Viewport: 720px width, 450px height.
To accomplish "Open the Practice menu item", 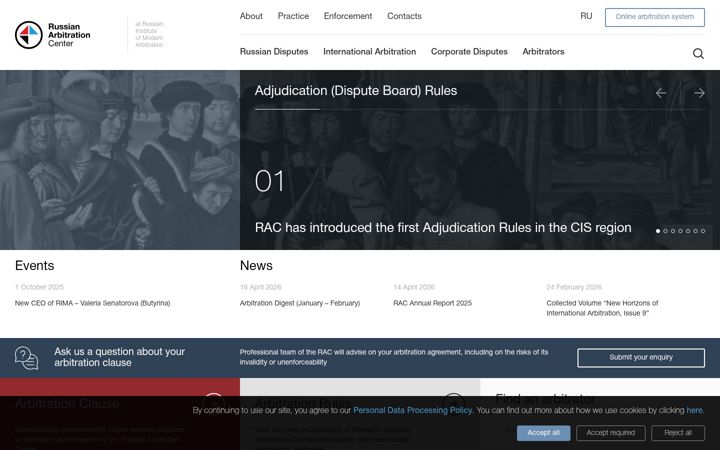I will tap(293, 16).
